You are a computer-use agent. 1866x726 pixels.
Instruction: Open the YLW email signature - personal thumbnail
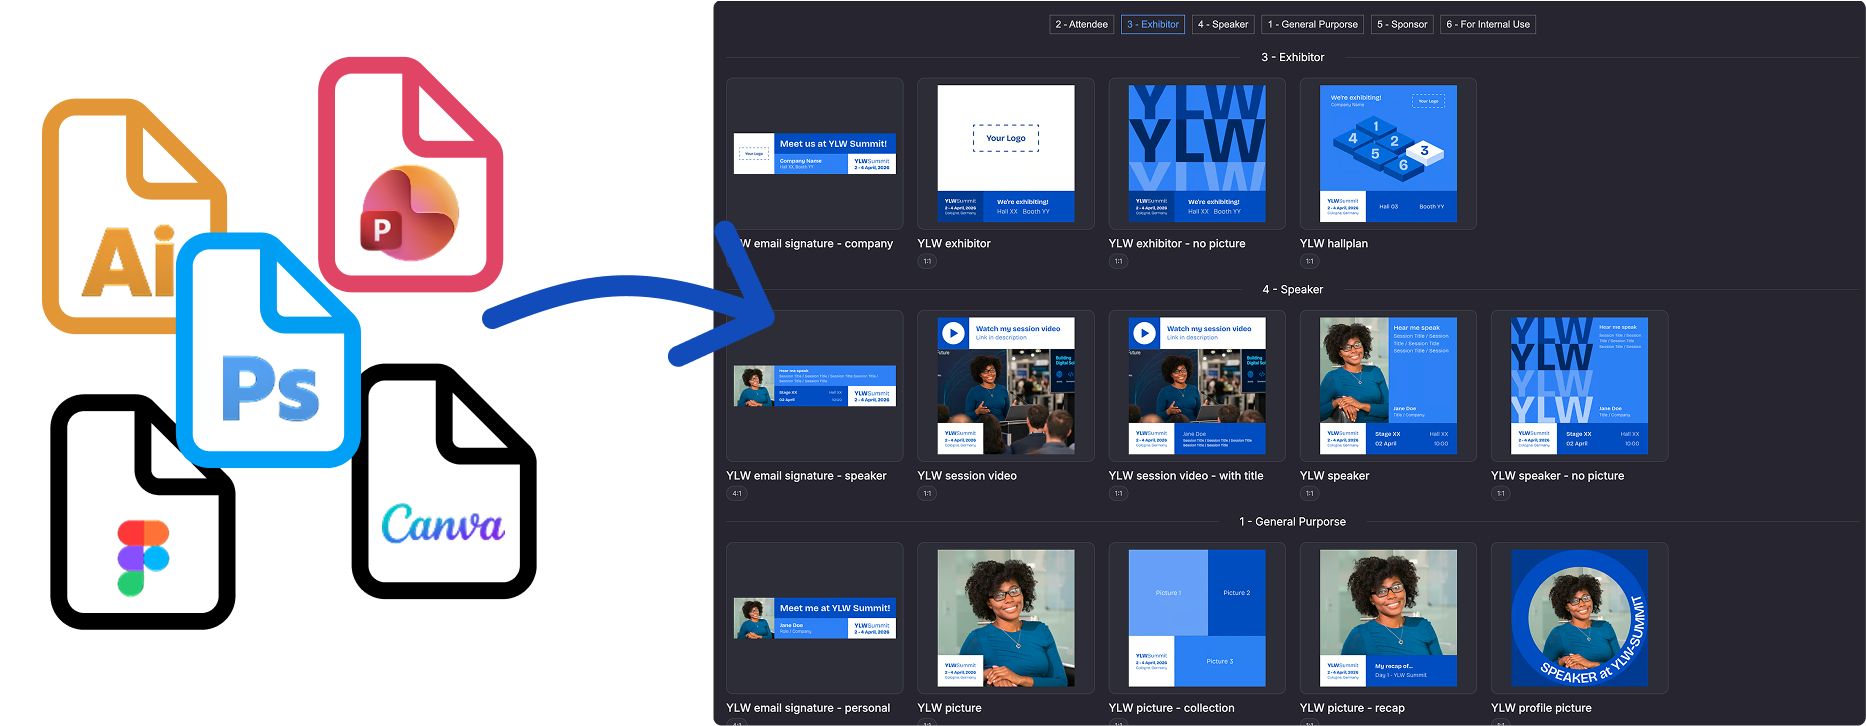[x=815, y=618]
